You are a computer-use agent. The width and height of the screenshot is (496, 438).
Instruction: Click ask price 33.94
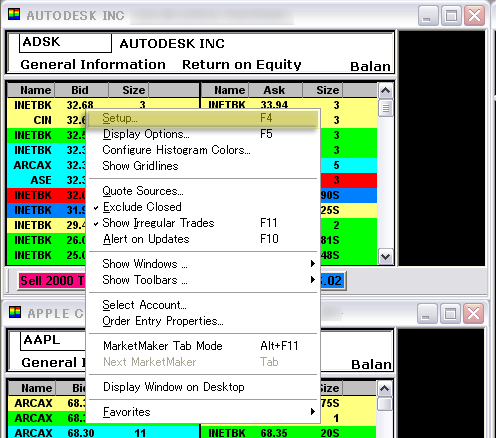tap(274, 105)
